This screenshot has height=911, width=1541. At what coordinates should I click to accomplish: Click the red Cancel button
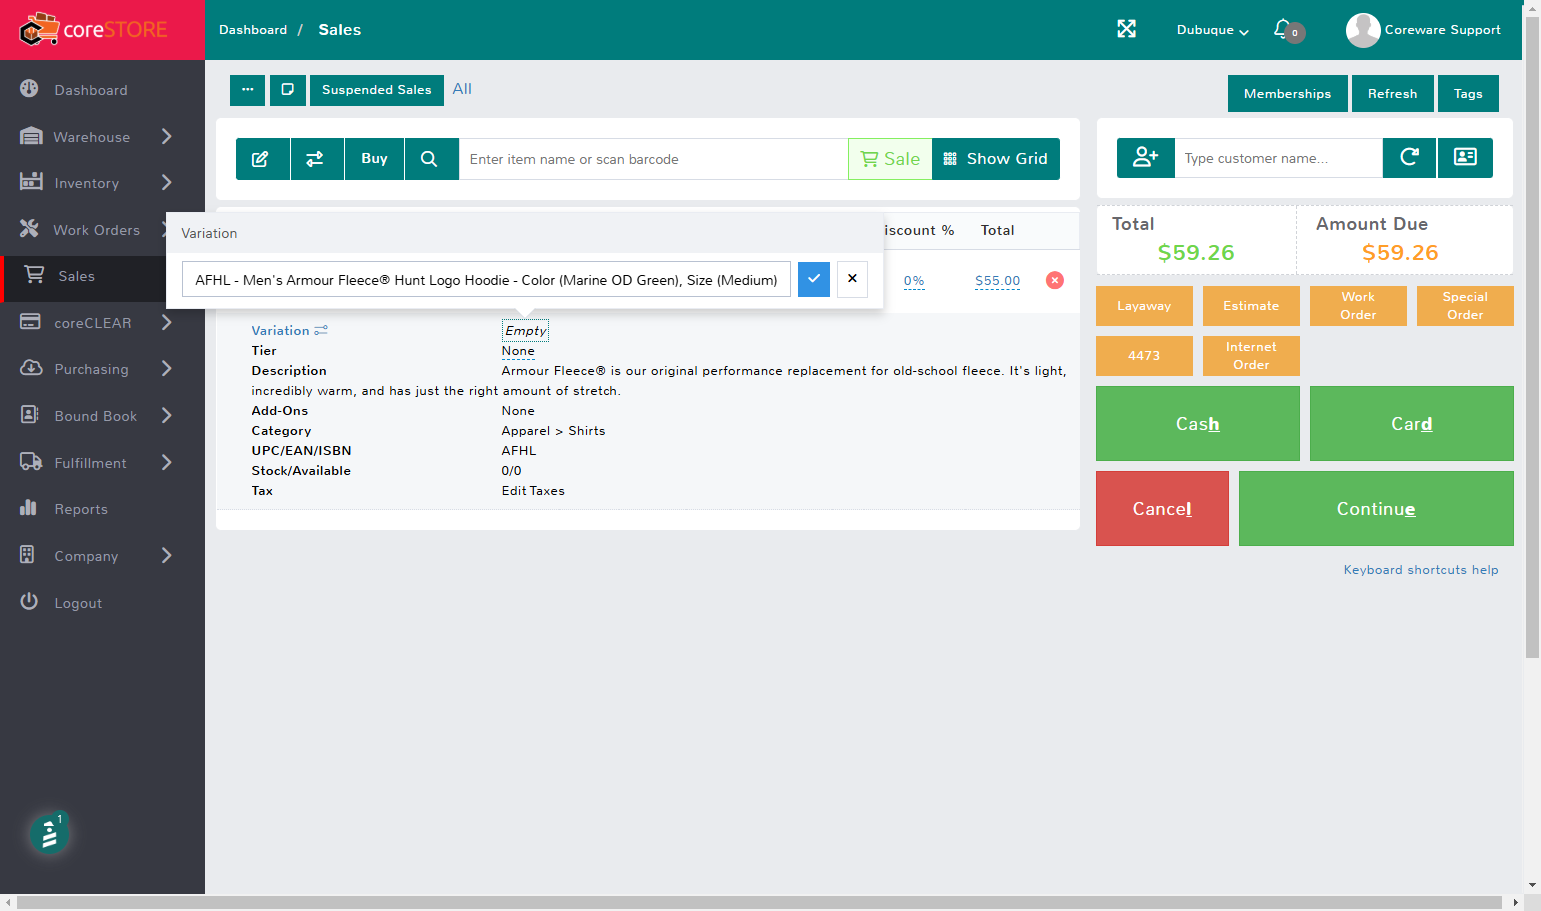(1162, 509)
